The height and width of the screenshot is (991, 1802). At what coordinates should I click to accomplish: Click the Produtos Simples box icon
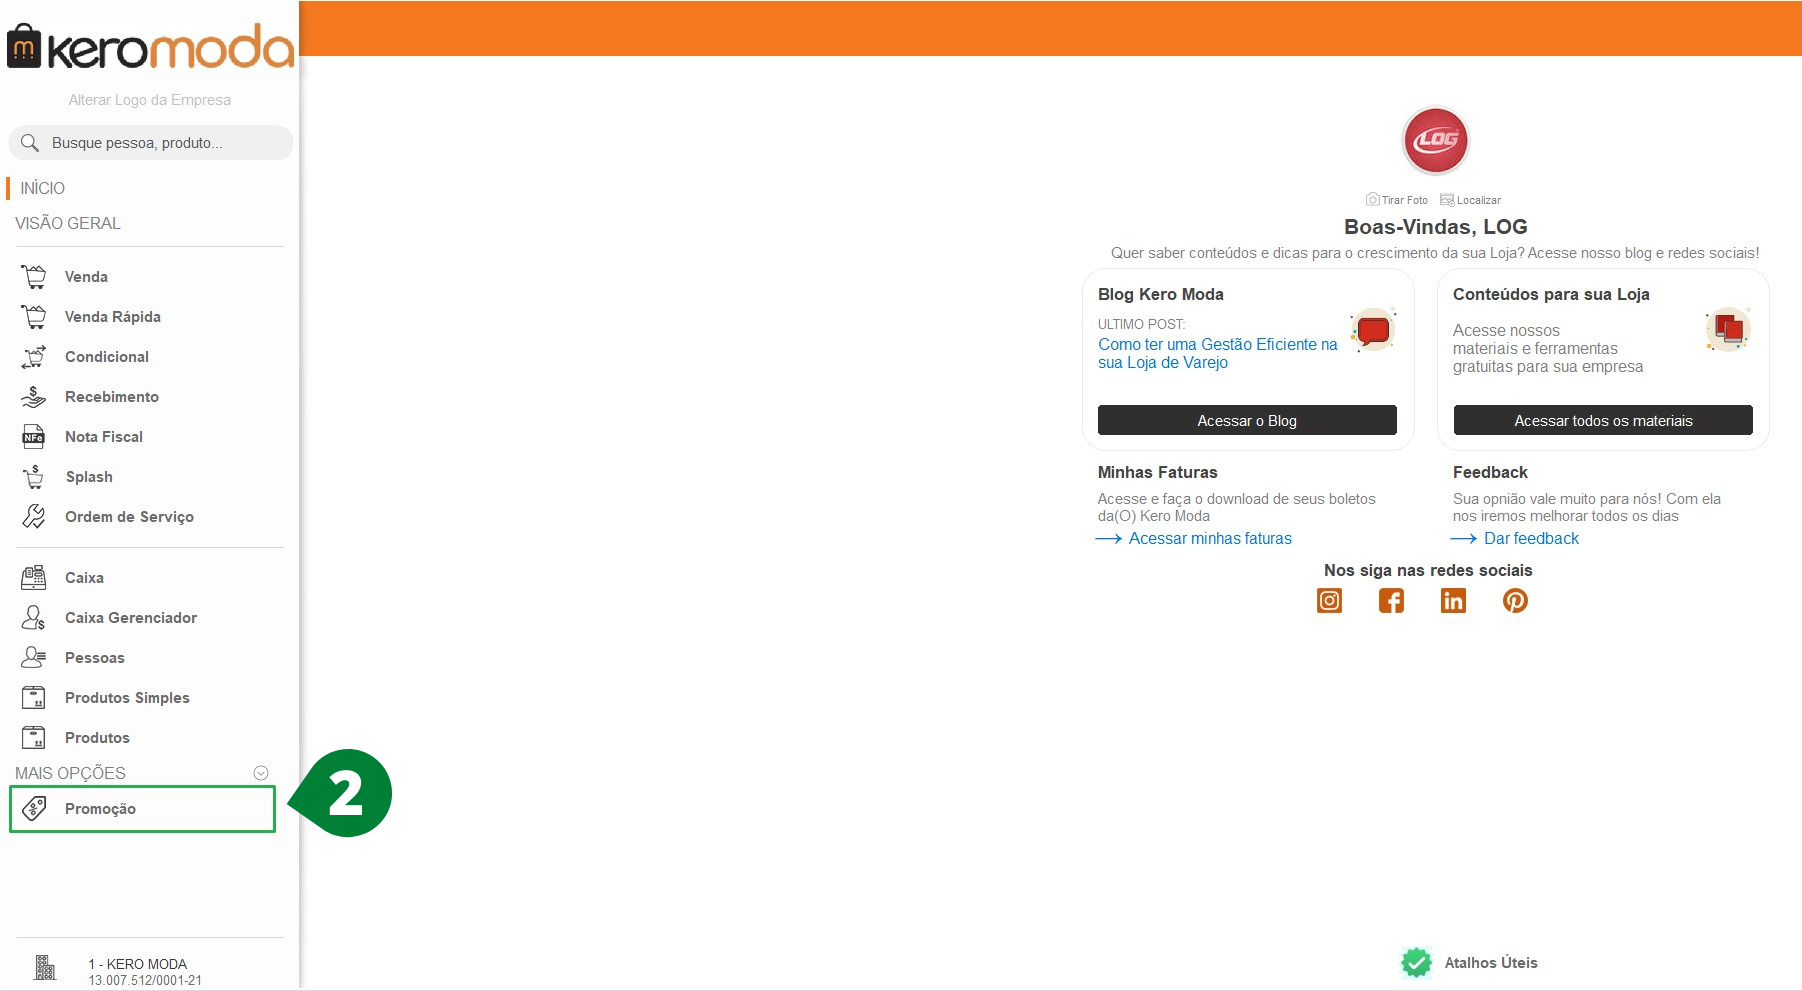coord(34,697)
